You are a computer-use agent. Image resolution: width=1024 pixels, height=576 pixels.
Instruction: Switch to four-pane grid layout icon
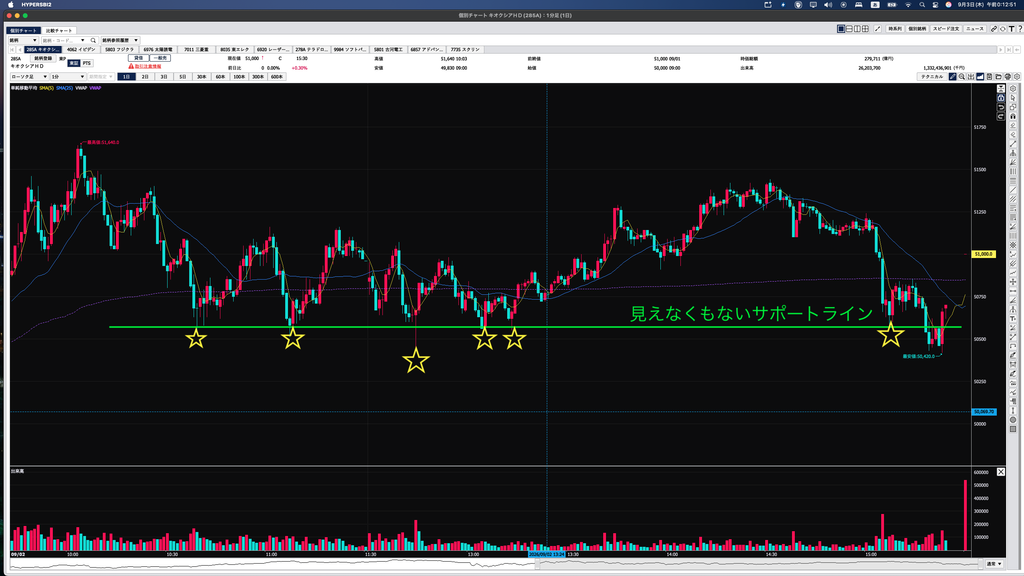[x=865, y=29]
